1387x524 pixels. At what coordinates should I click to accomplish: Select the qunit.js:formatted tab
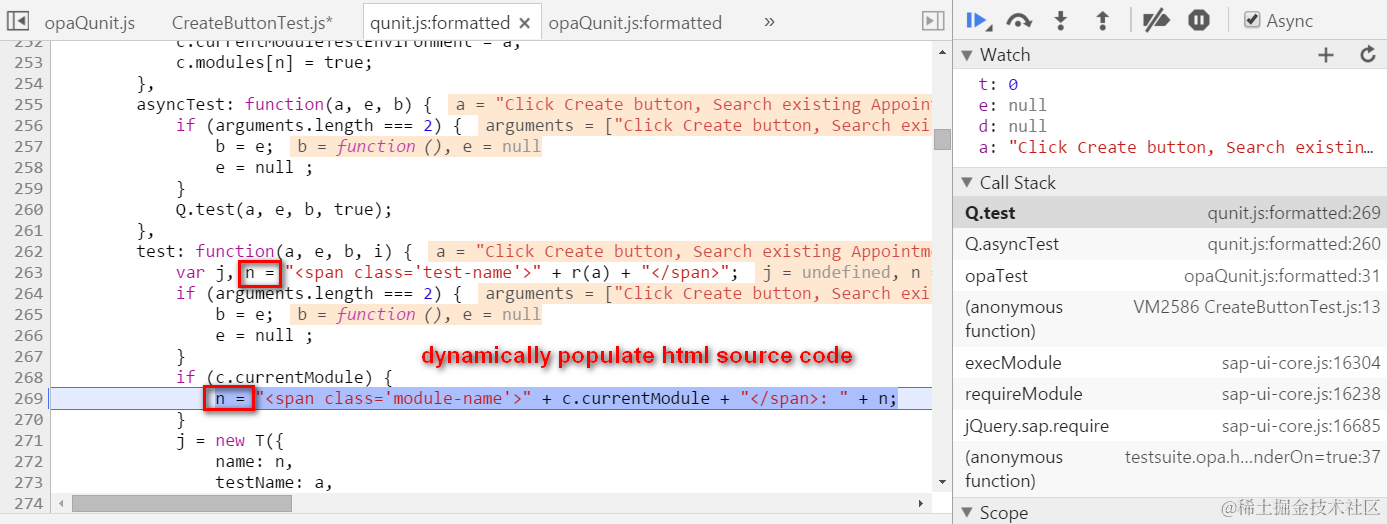tap(439, 22)
